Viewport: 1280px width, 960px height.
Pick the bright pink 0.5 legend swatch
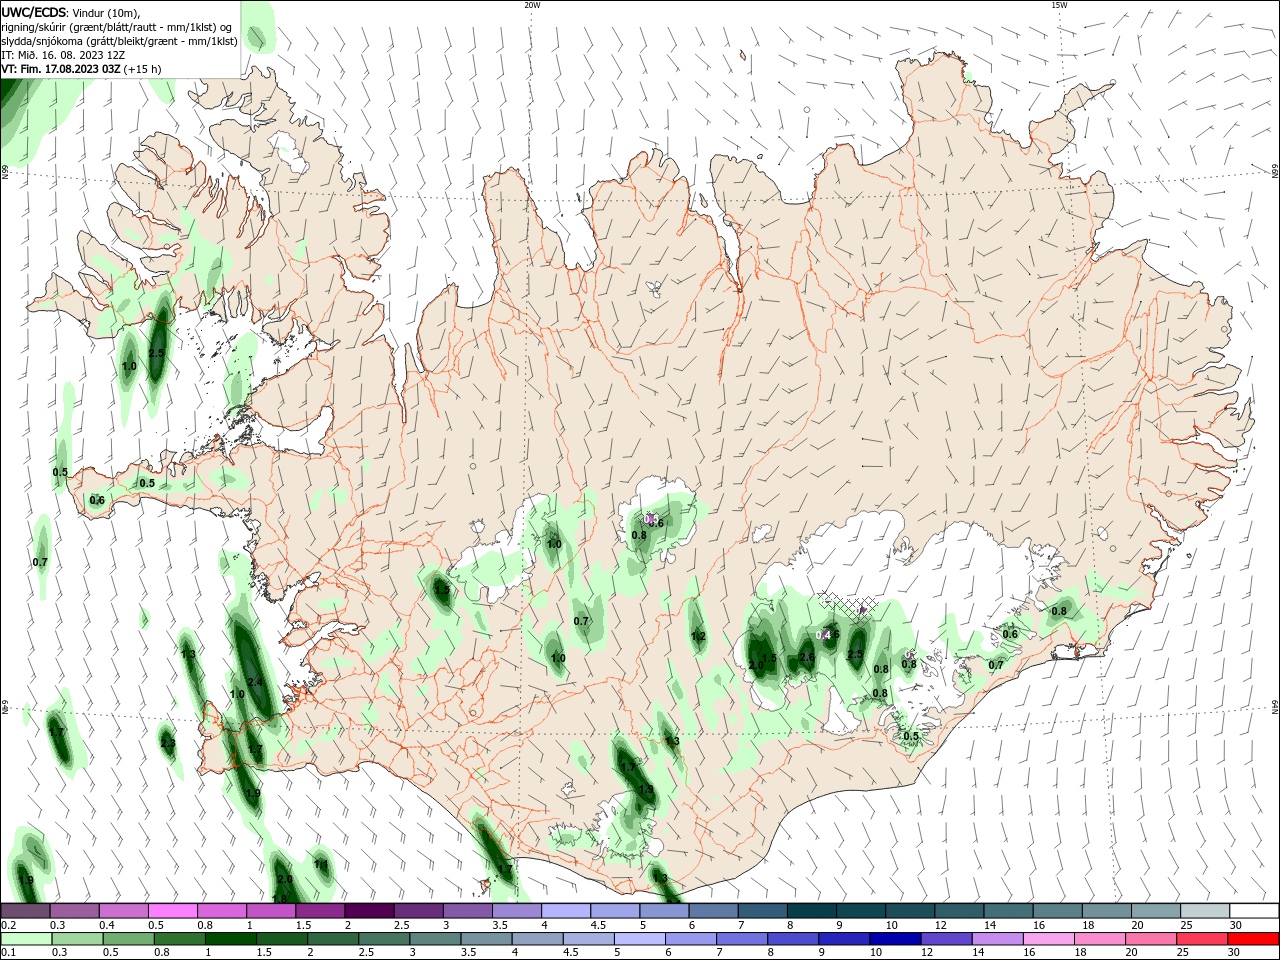click(173, 911)
